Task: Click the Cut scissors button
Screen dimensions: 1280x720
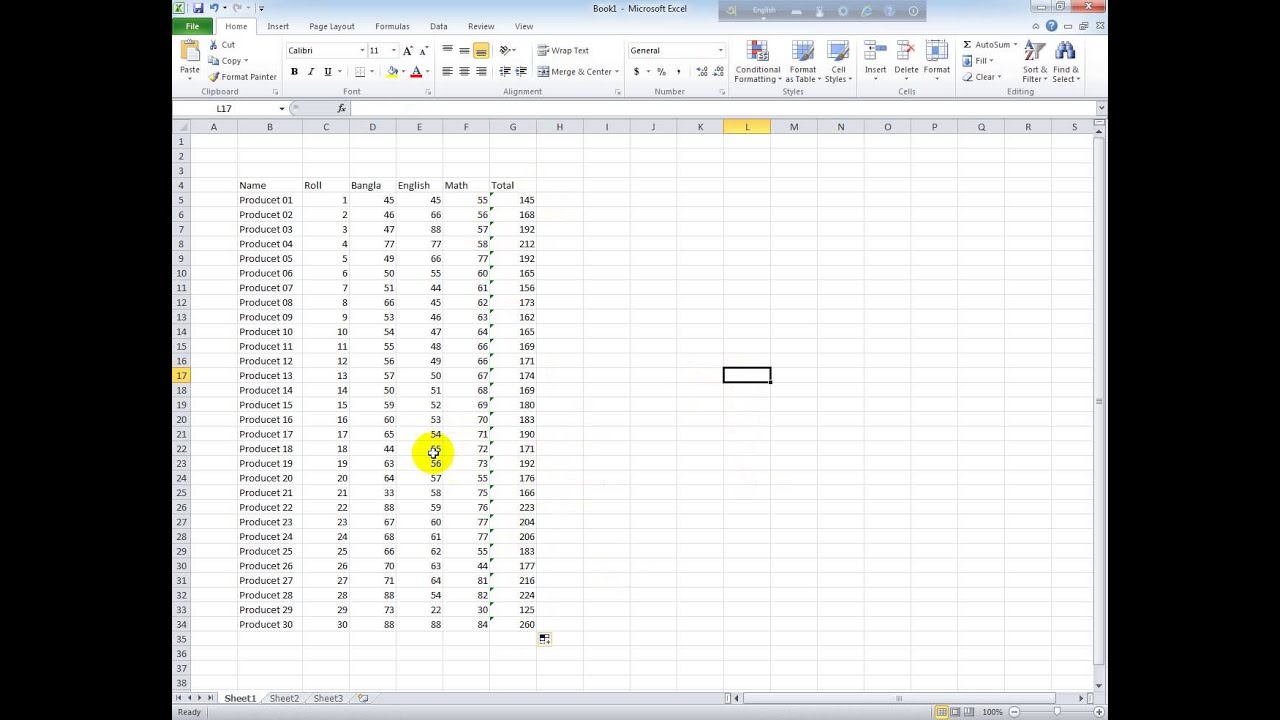Action: point(222,45)
